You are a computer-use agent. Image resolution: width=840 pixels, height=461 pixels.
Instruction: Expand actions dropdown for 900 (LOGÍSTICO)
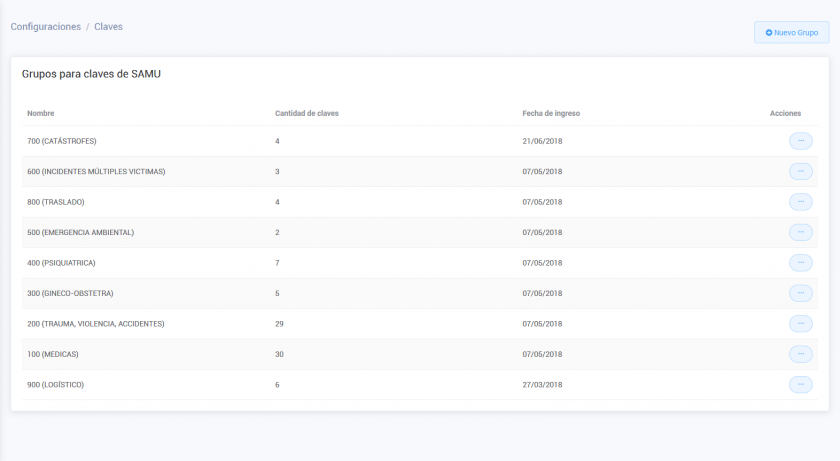coord(800,385)
